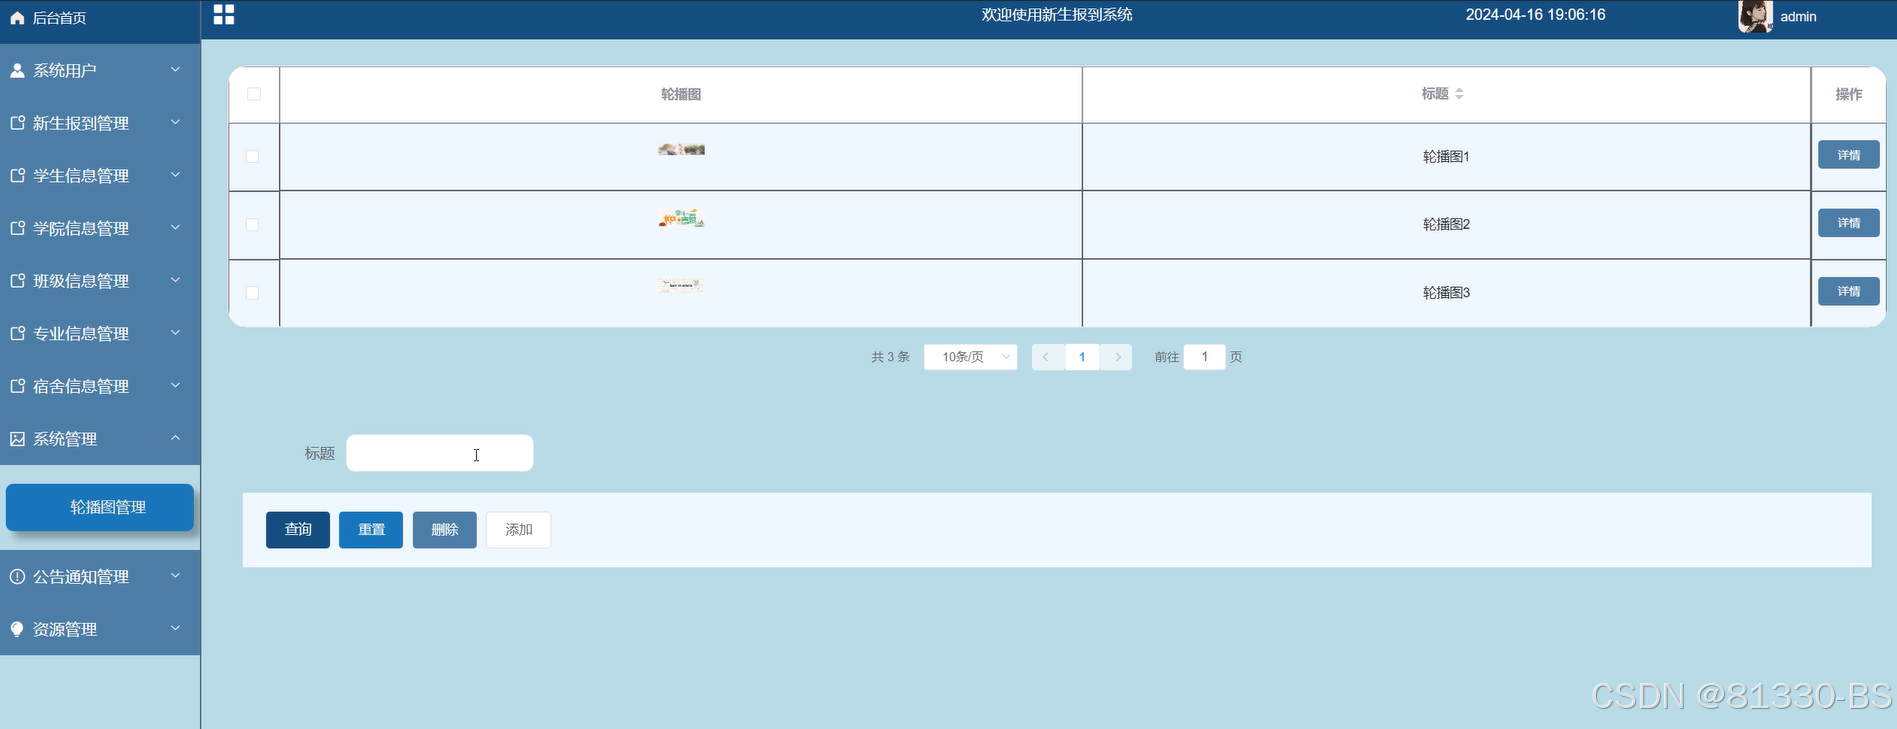Expand the 班级信息管理 chevron

pos(176,280)
